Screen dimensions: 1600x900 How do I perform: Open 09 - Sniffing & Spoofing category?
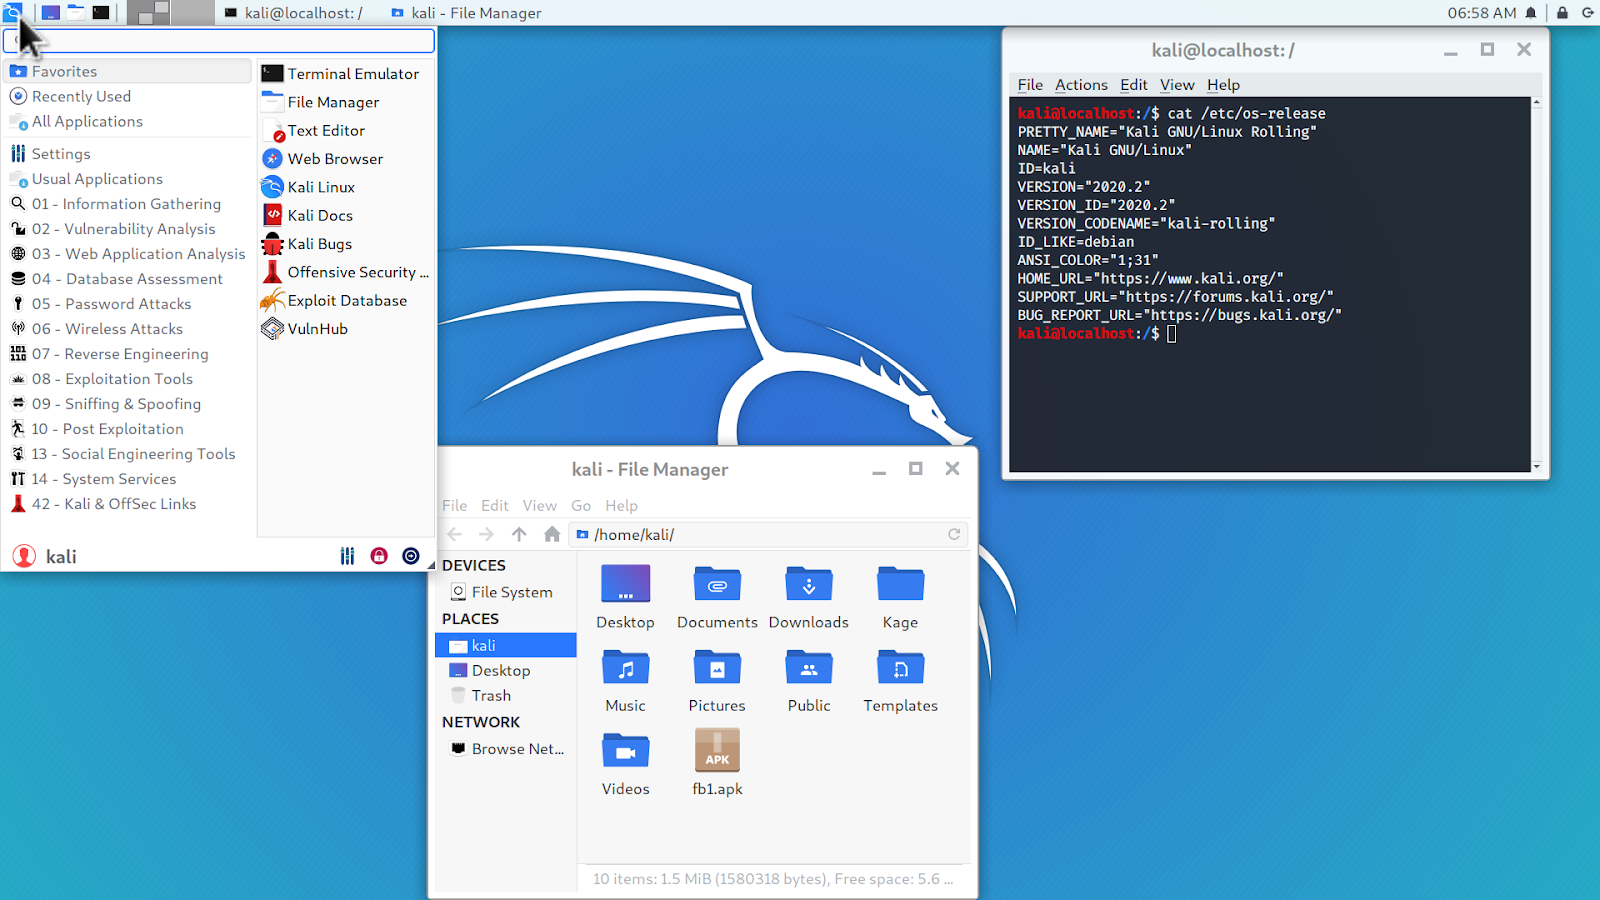(129, 404)
